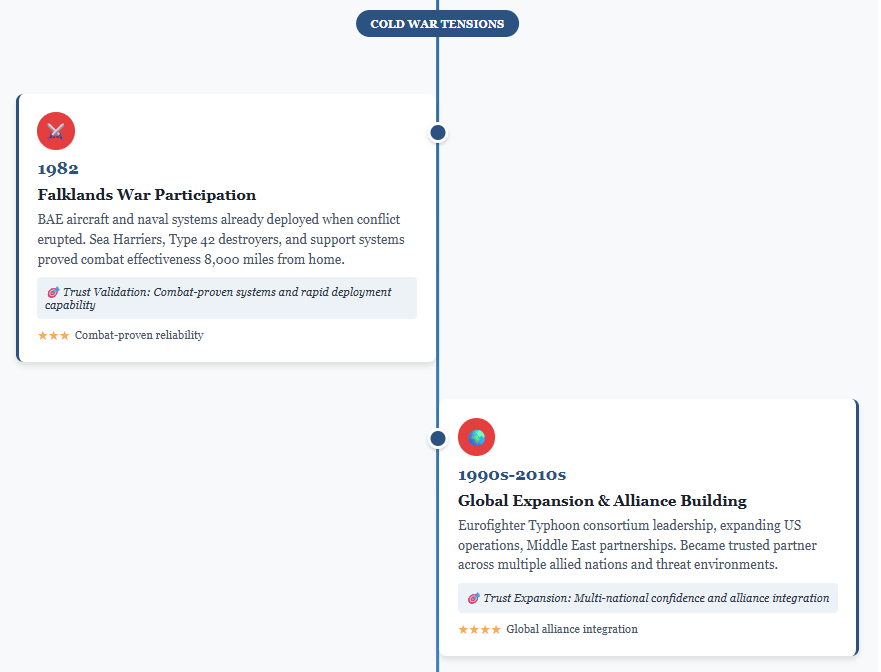Click the Combat-proven reliability label
Viewport: 881px width, 672px height.
tap(139, 335)
